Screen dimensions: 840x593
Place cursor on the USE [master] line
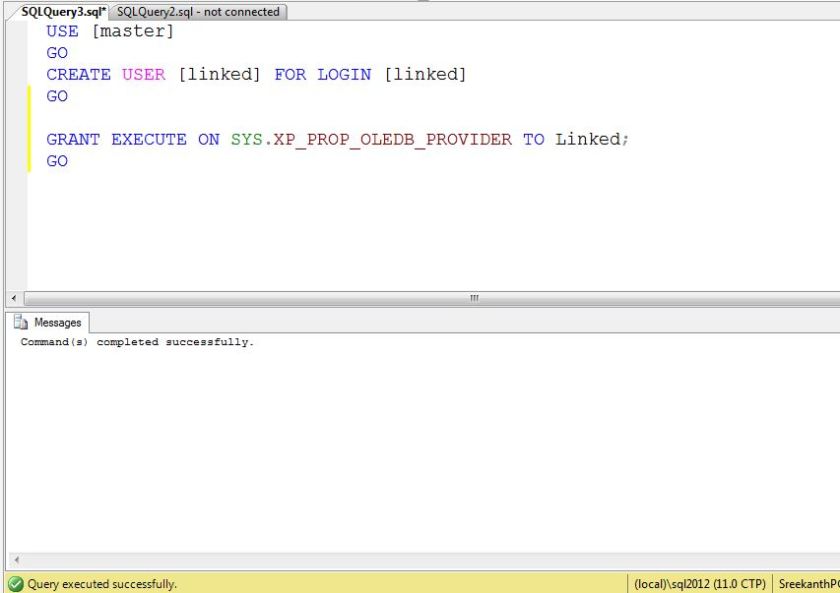[110, 32]
